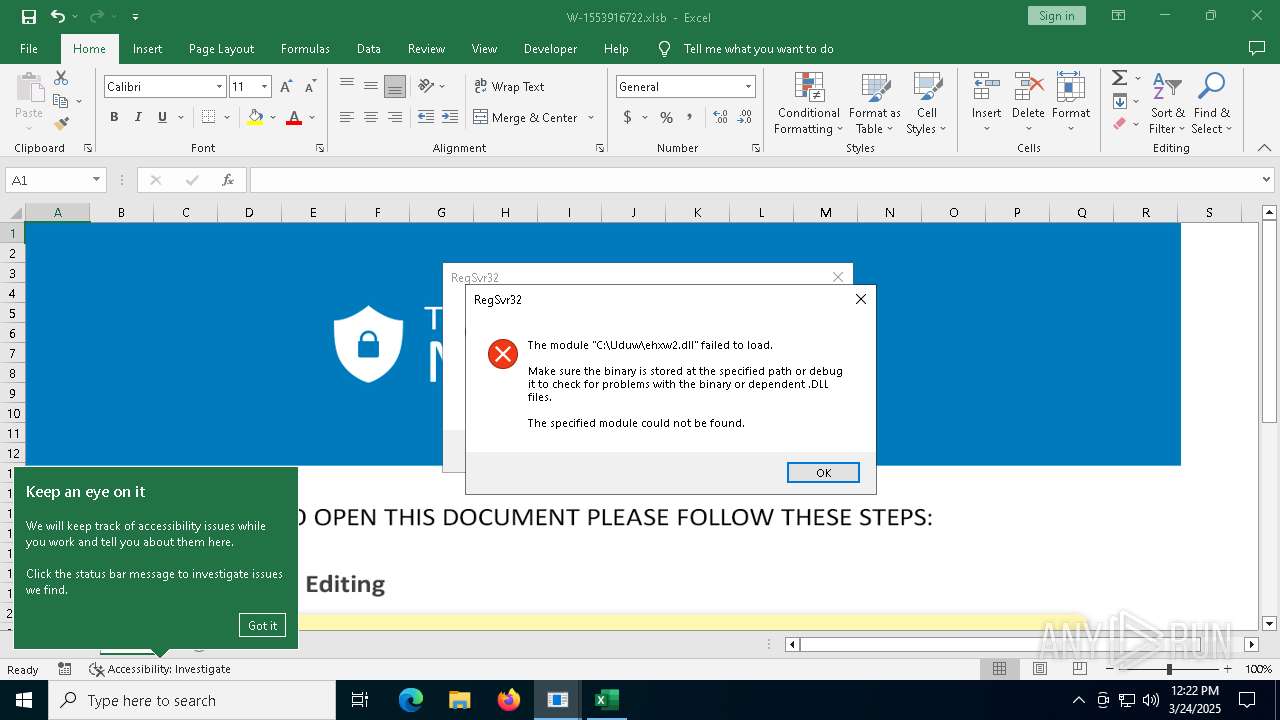
Task: Open the Name Box dropdown arrow
Action: click(96, 180)
